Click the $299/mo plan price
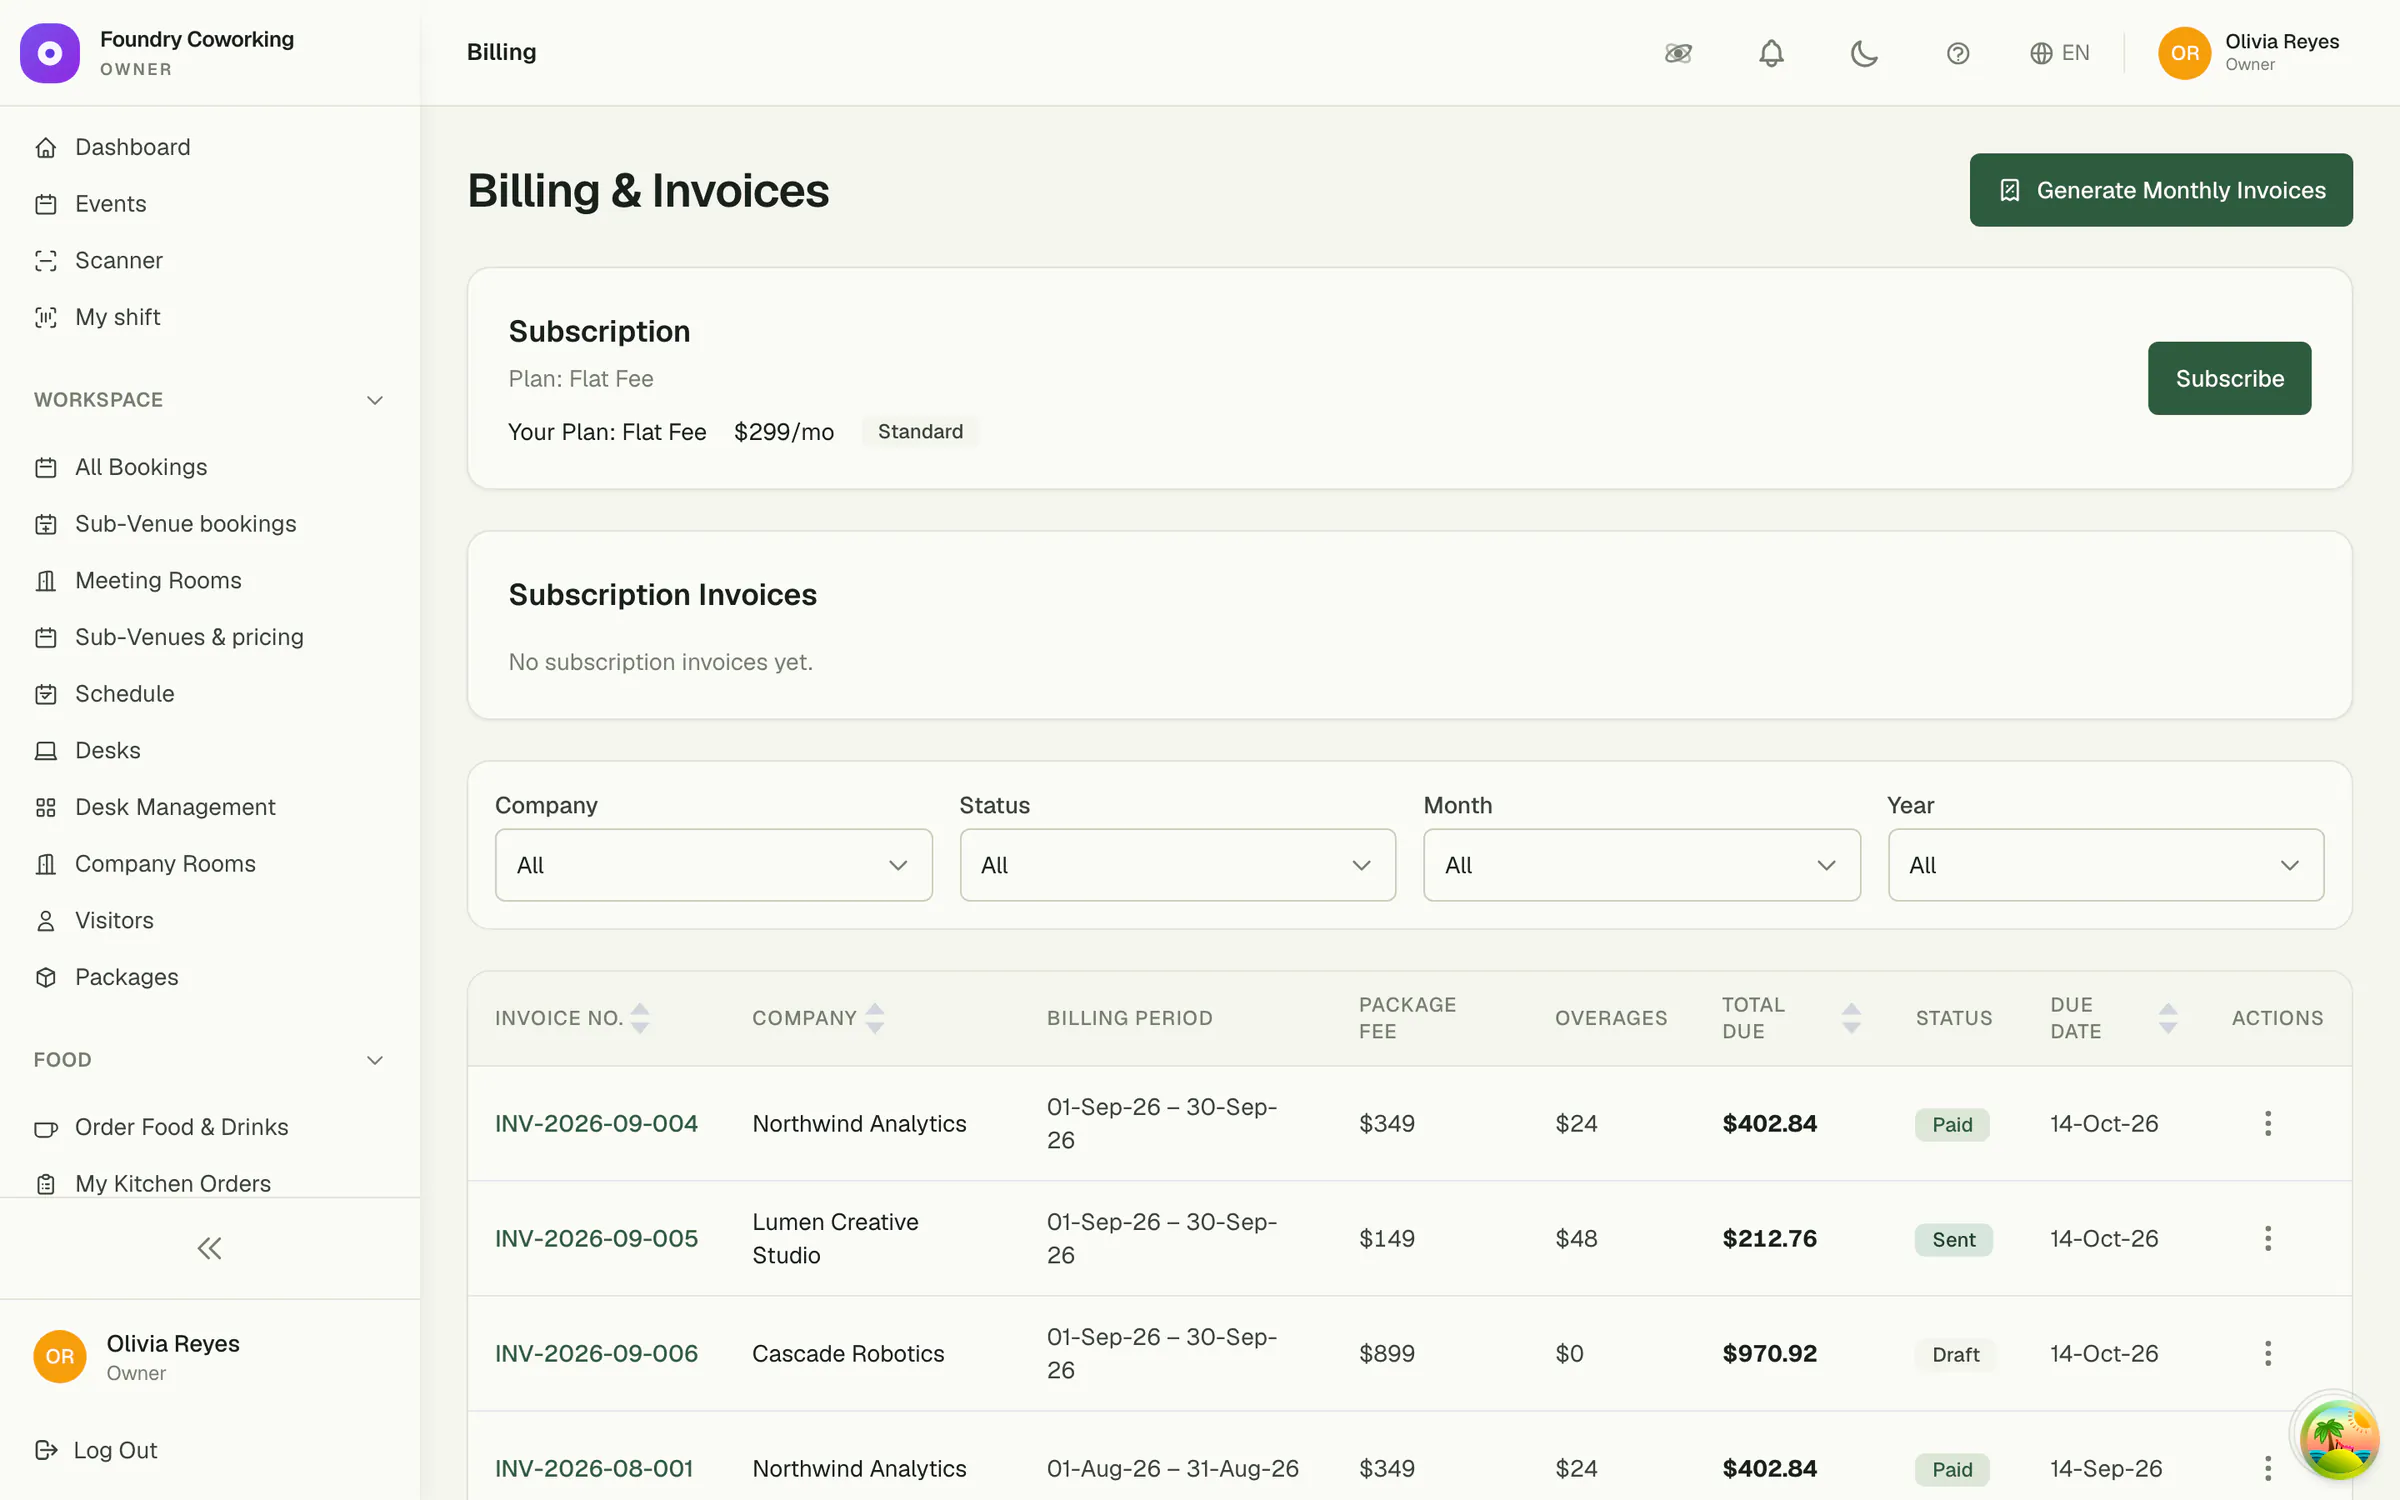The image size is (2400, 1500). point(784,431)
